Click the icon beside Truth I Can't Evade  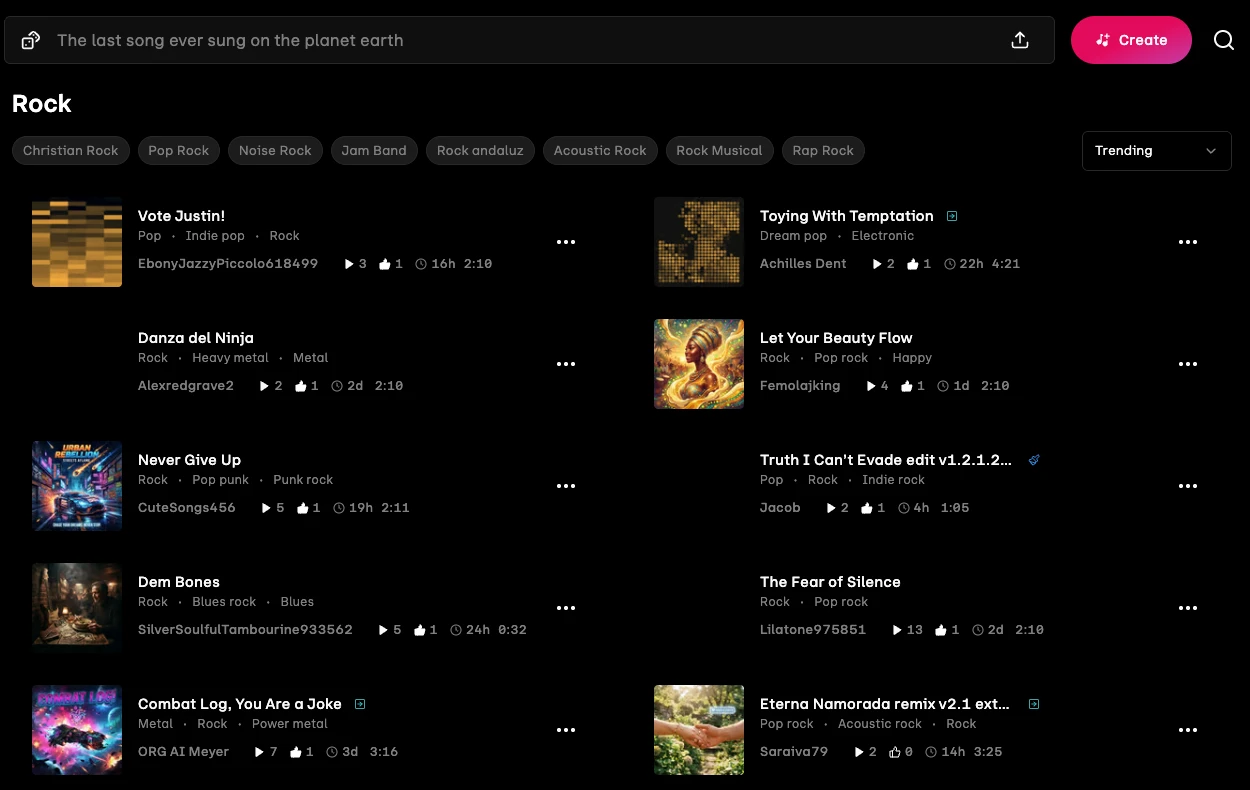click(1034, 460)
